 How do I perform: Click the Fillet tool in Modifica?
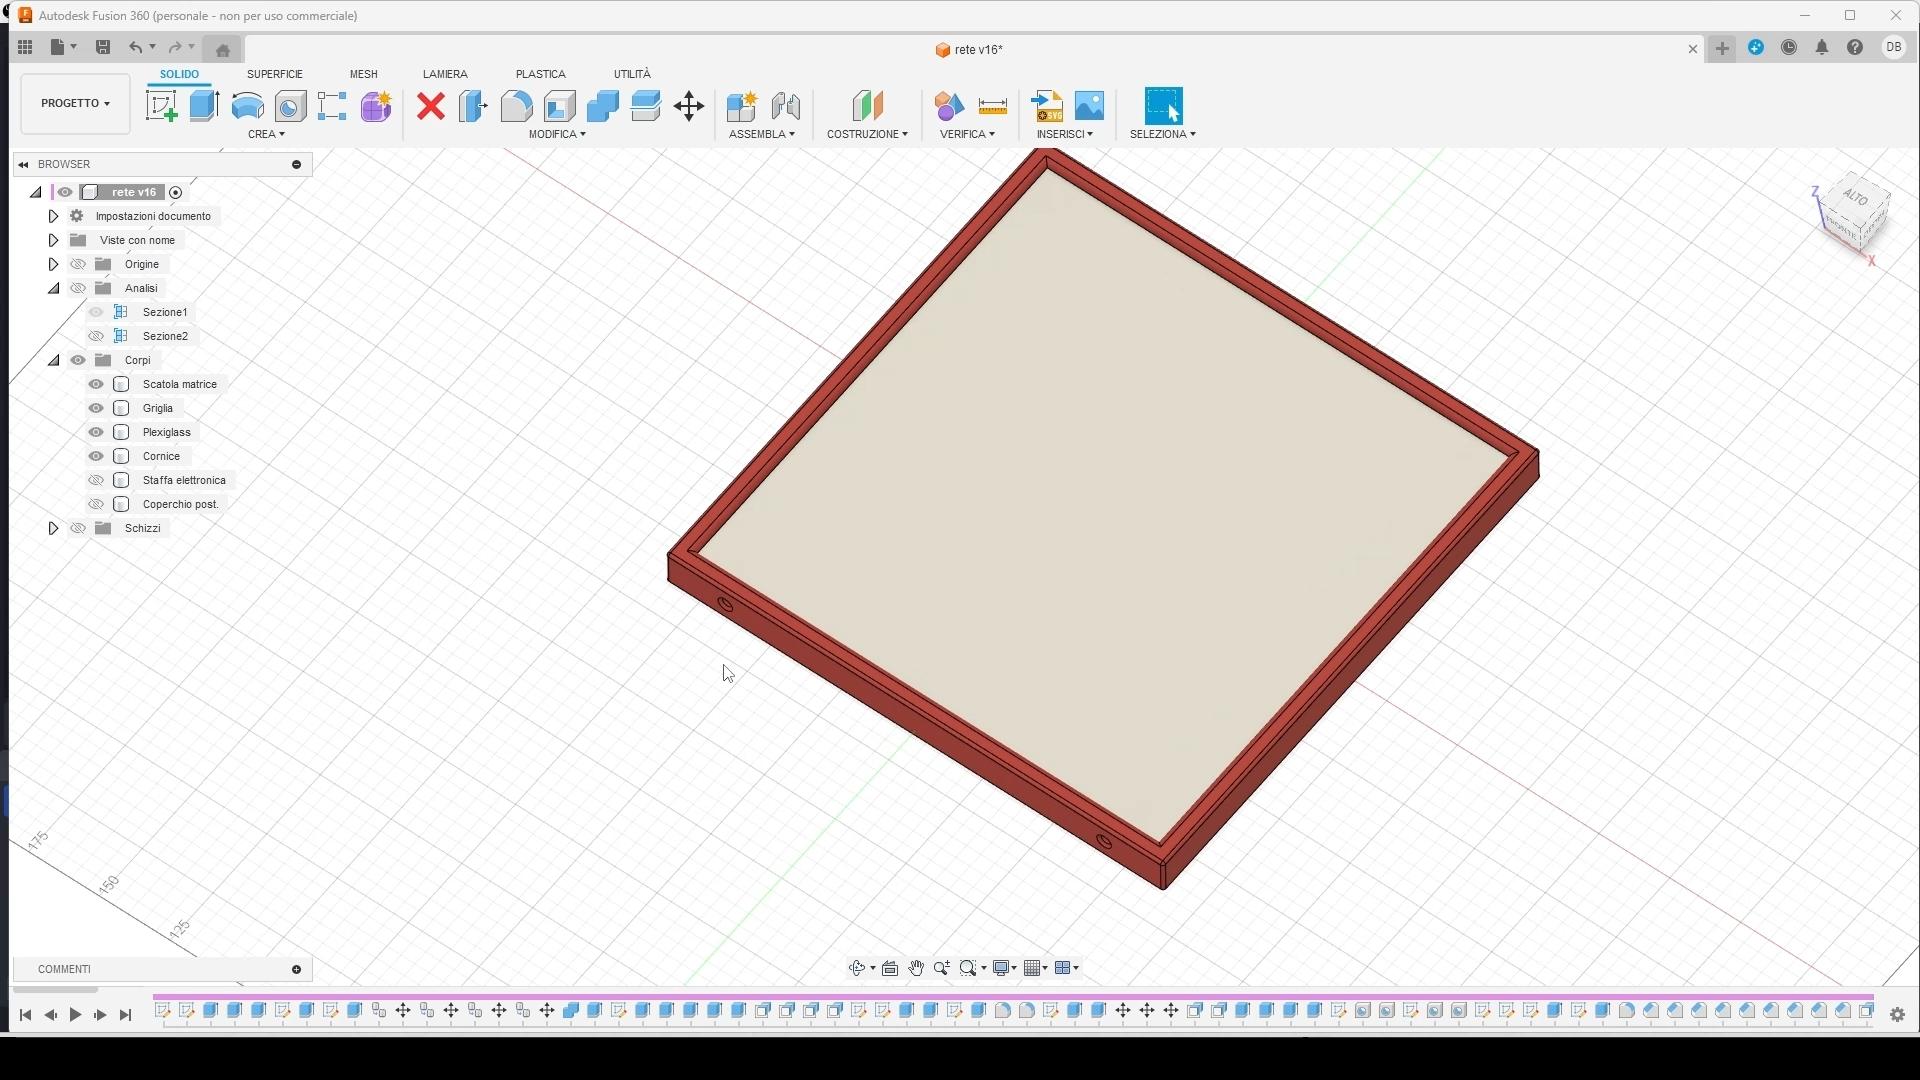[516, 106]
